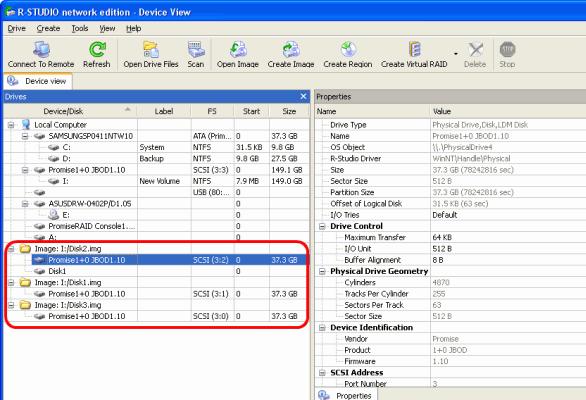Open the Create Virtual RAID dropdown arrow
586x400 pixels.
[x=456, y=54]
